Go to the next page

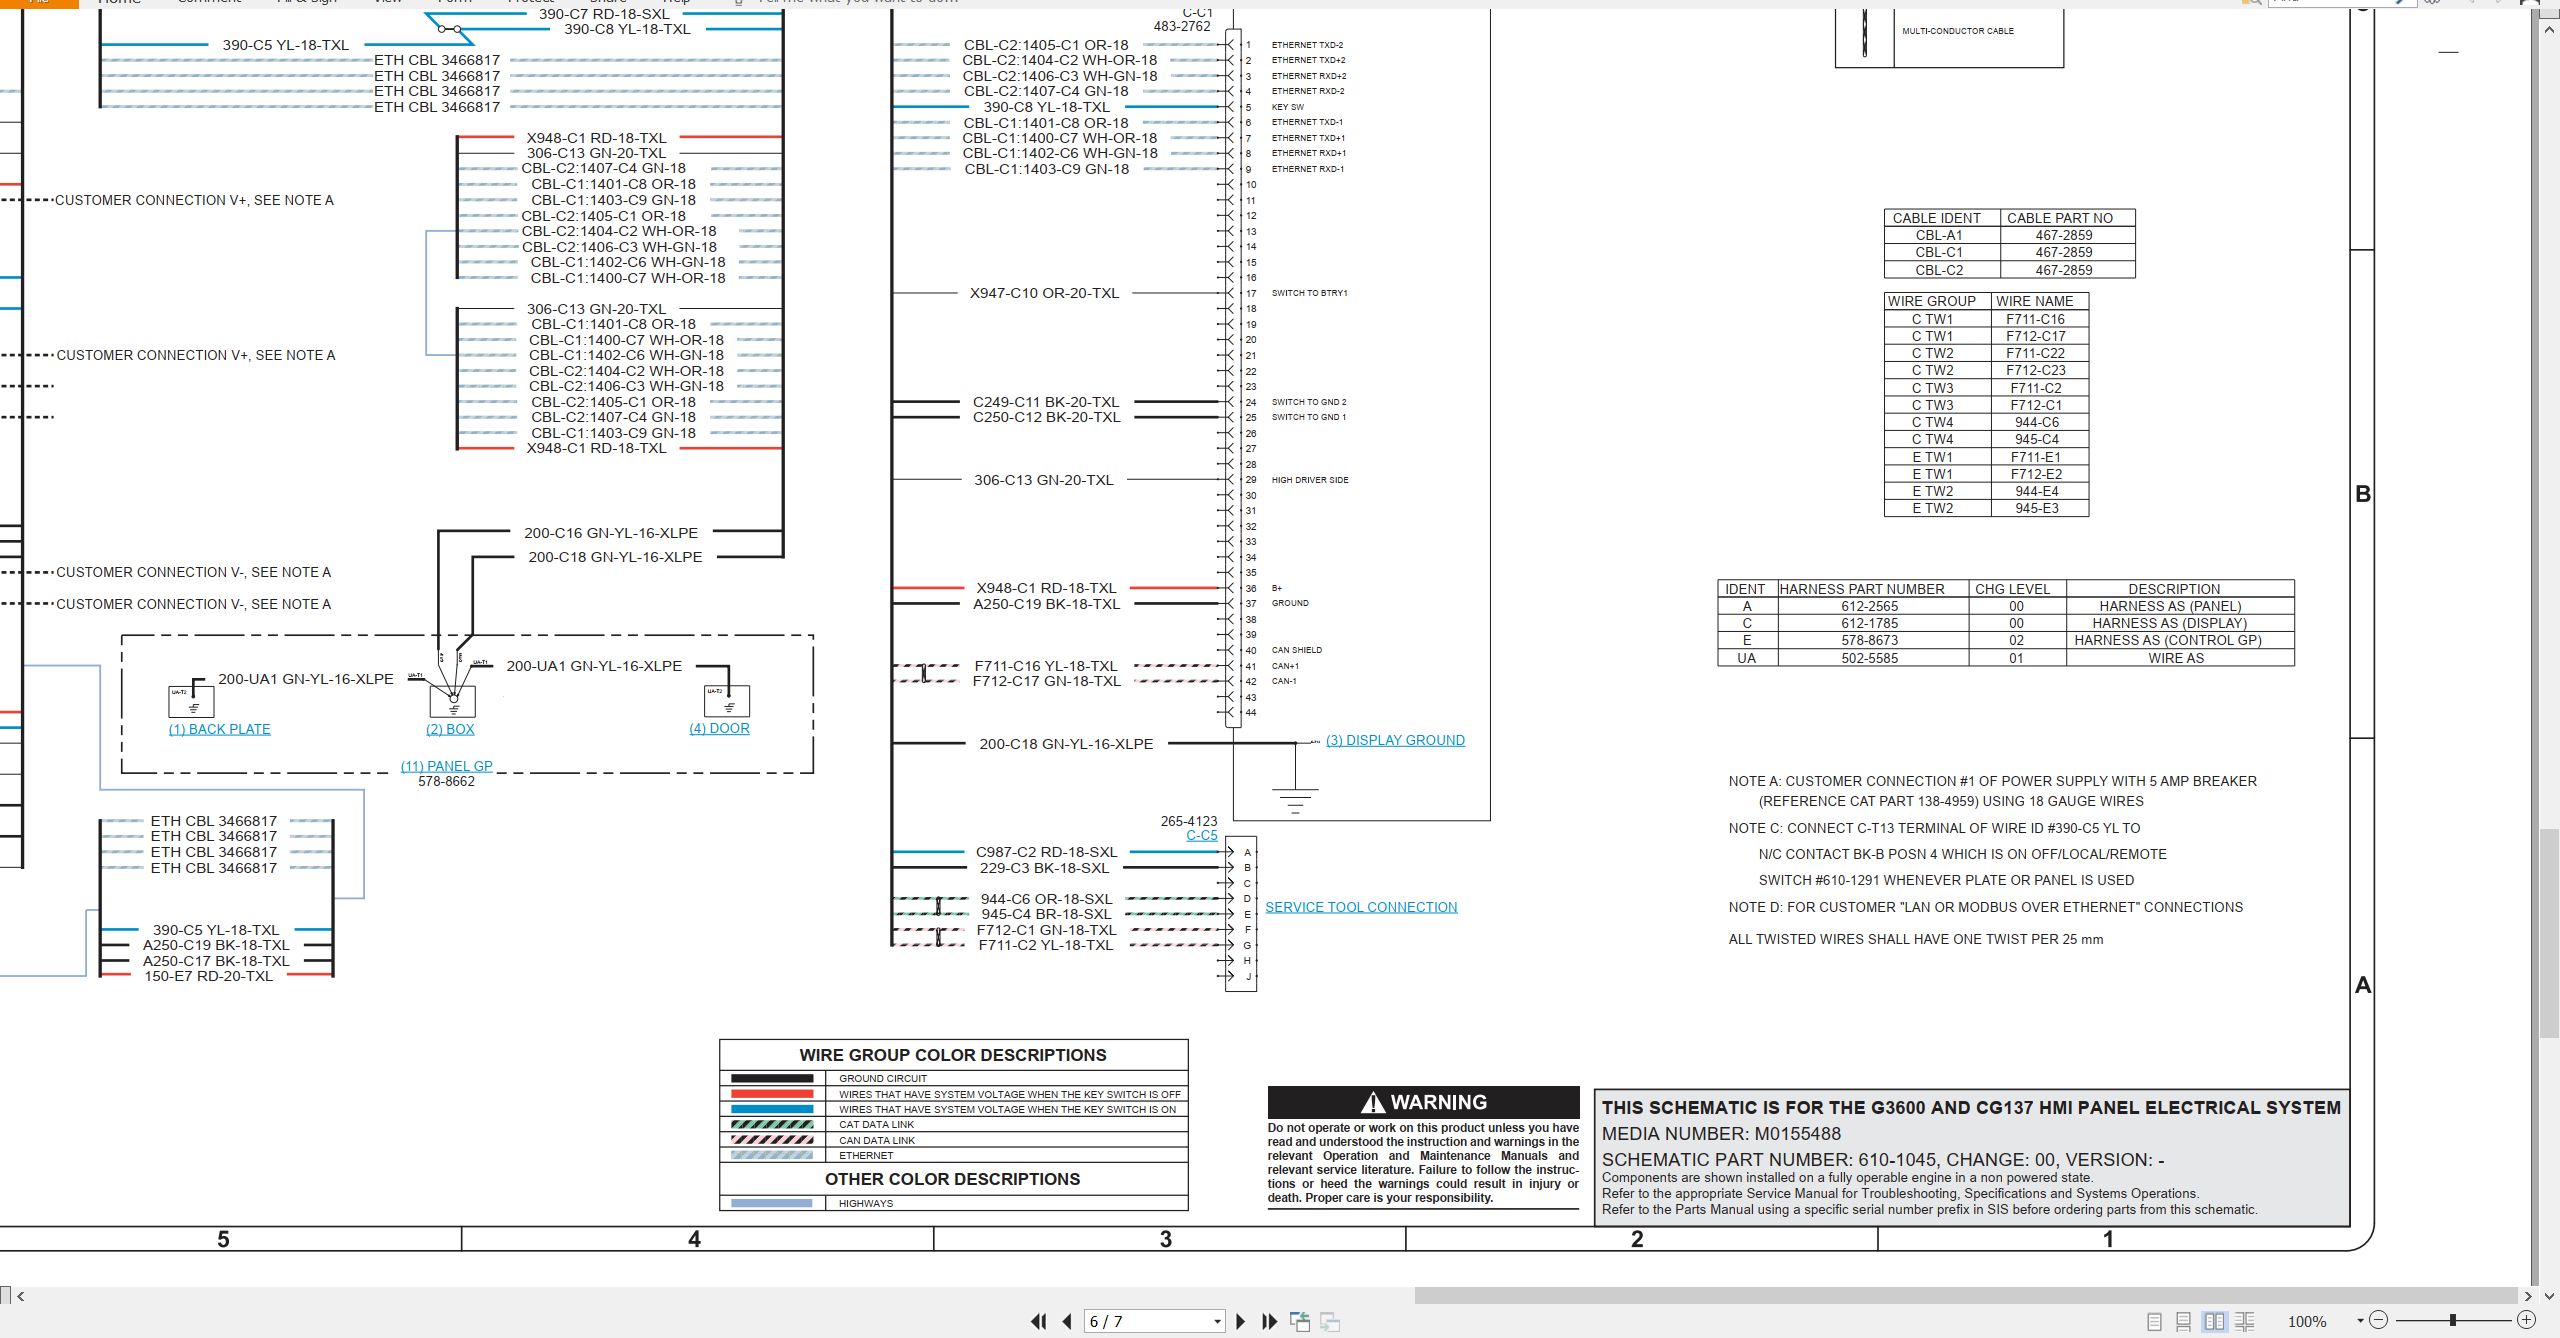1241,1322
